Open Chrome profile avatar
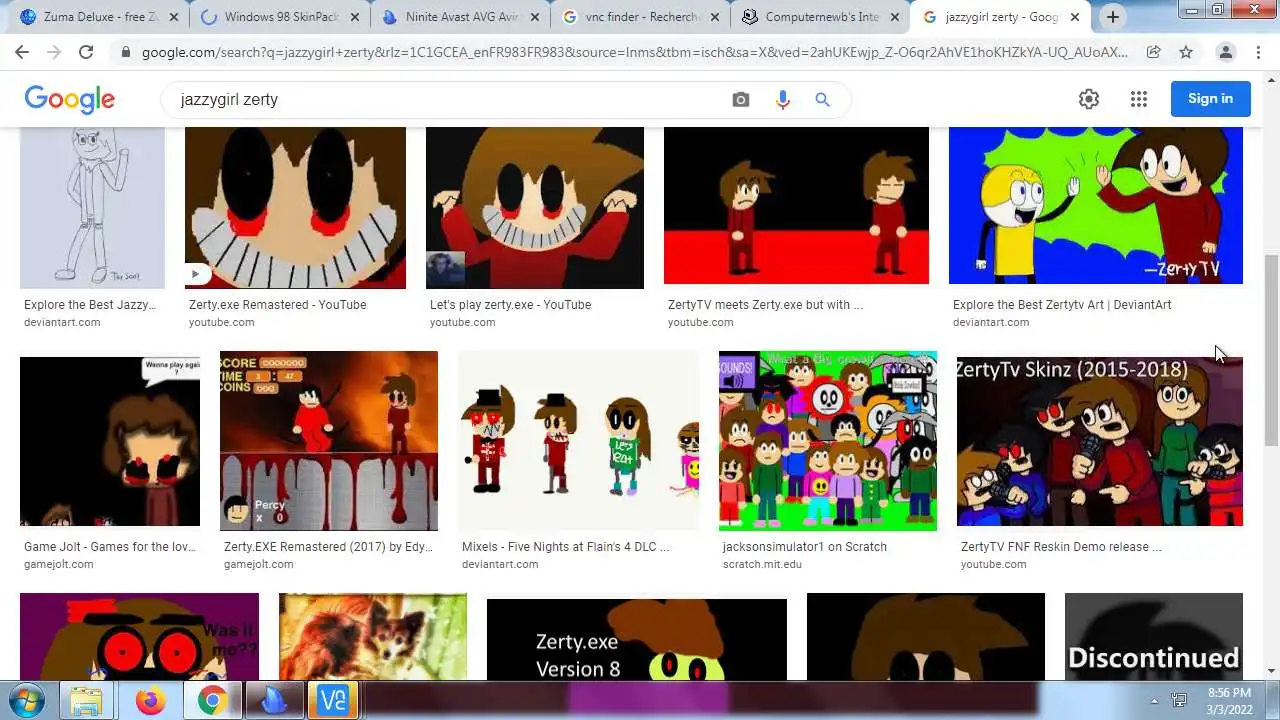1280x720 pixels. click(x=1226, y=53)
